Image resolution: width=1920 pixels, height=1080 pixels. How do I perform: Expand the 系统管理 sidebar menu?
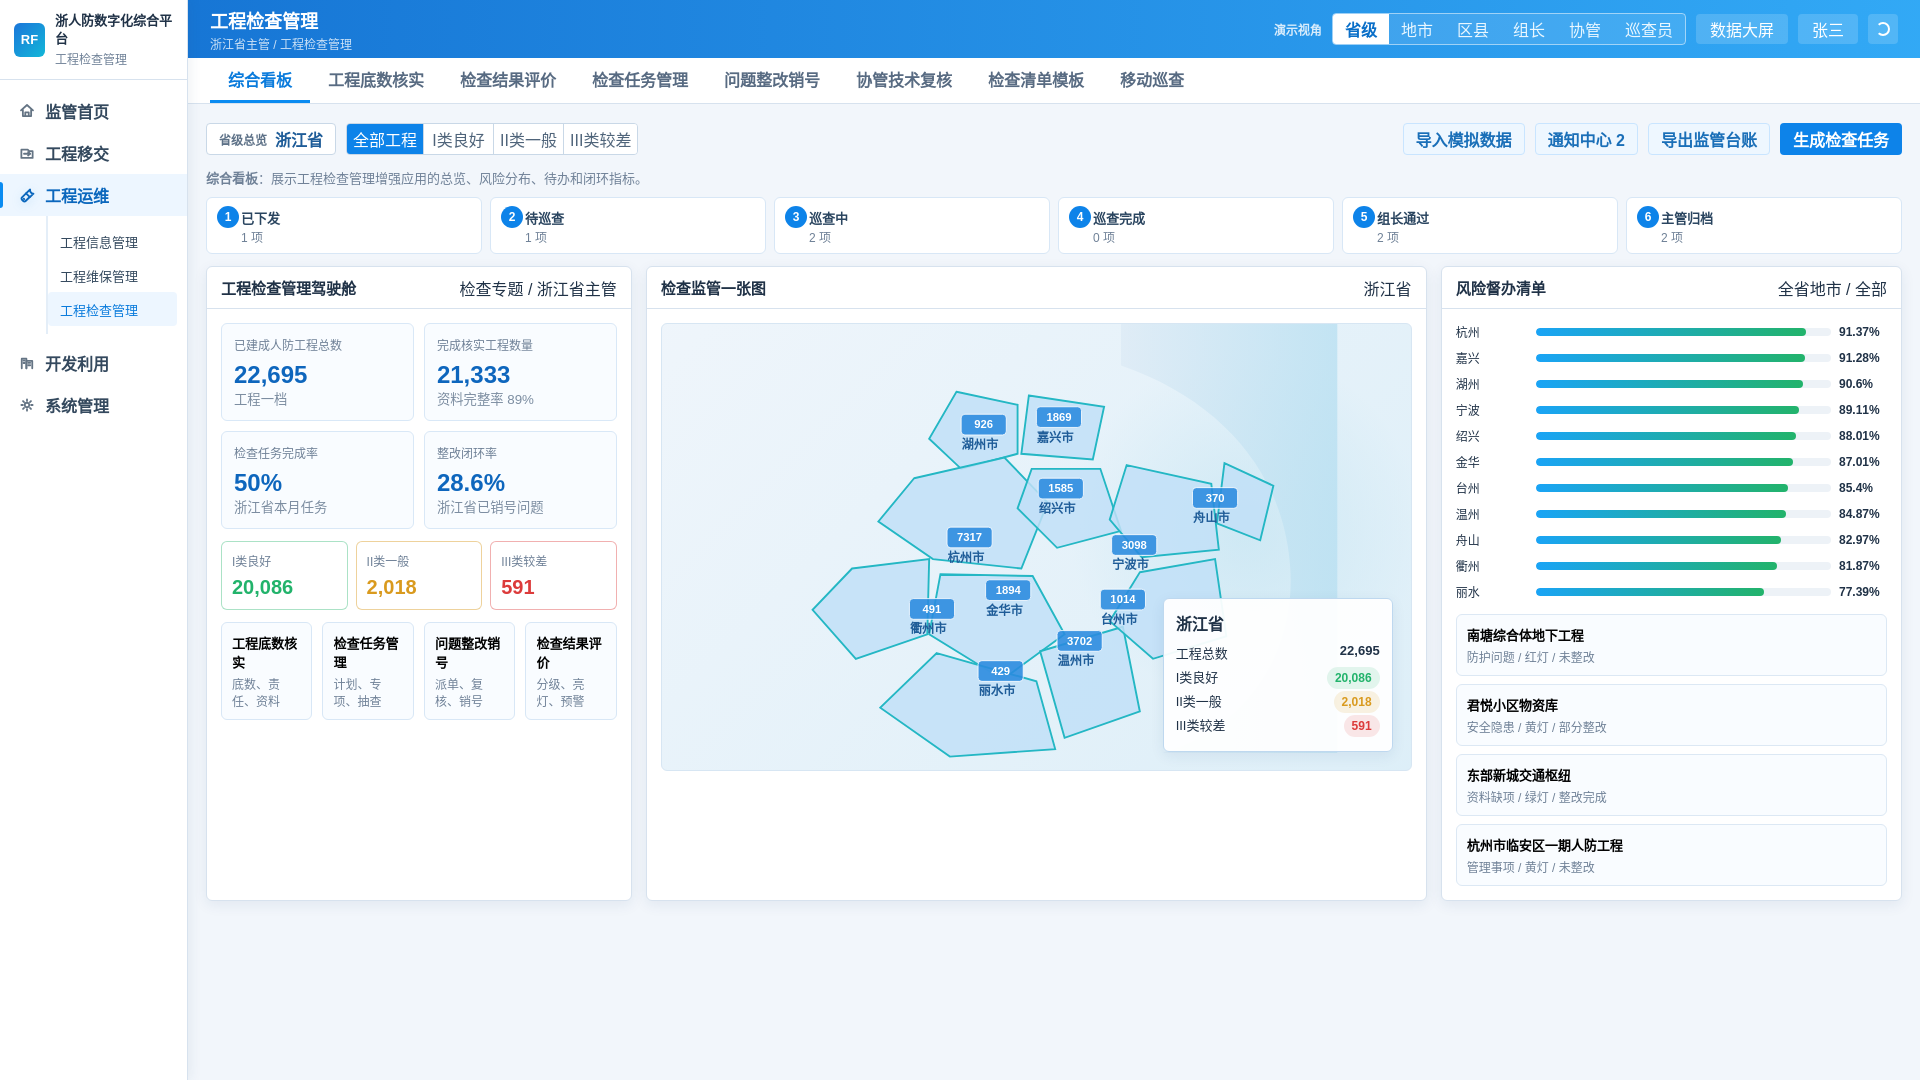click(x=93, y=405)
